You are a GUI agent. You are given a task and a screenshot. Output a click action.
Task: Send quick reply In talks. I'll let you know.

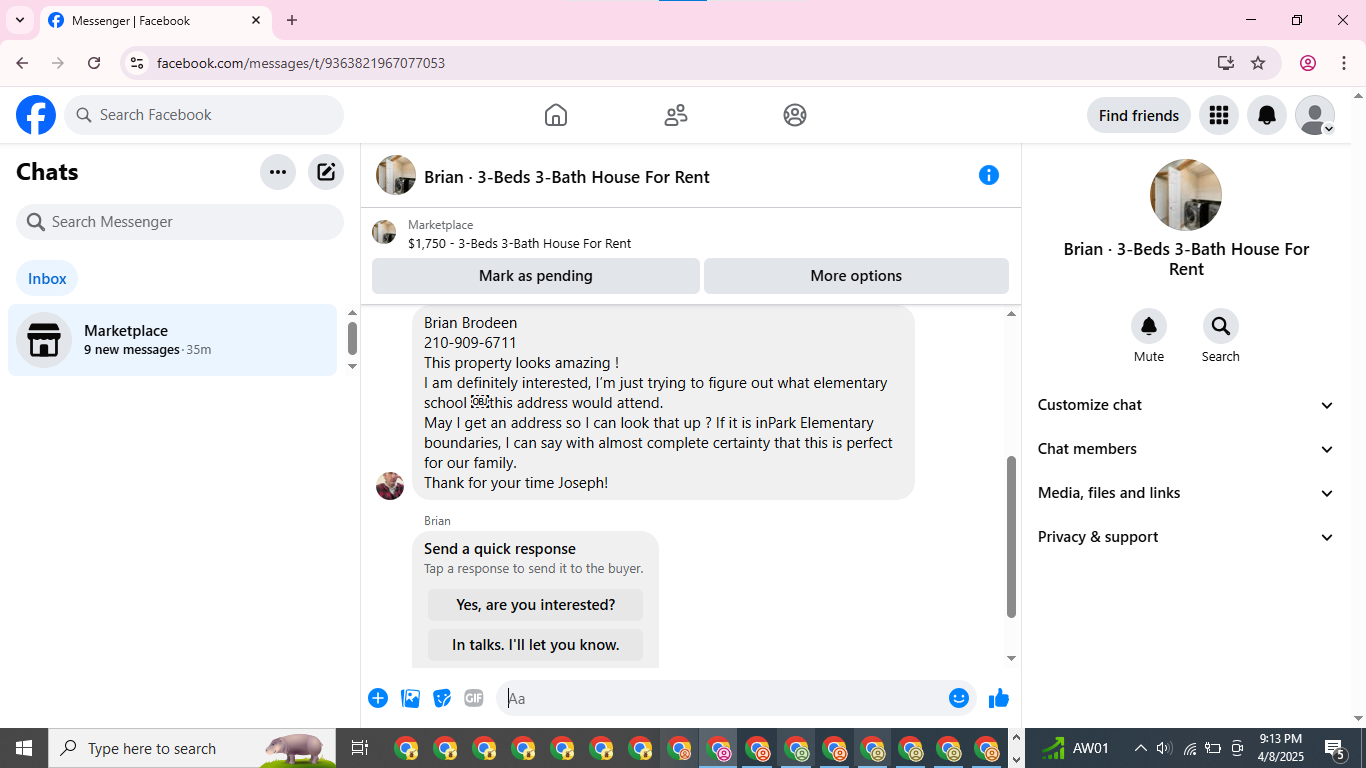point(536,645)
